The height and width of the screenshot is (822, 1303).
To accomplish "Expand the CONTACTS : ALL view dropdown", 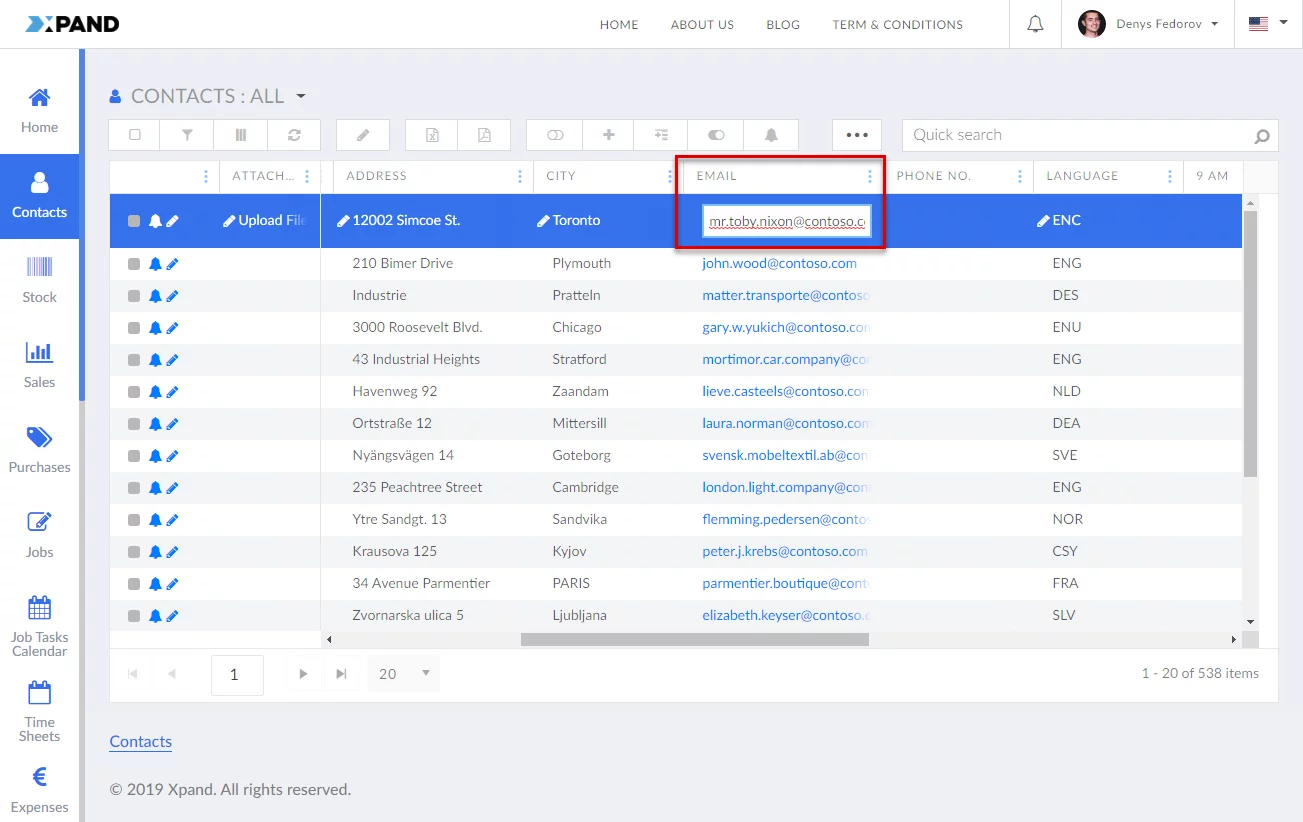I will coord(301,97).
